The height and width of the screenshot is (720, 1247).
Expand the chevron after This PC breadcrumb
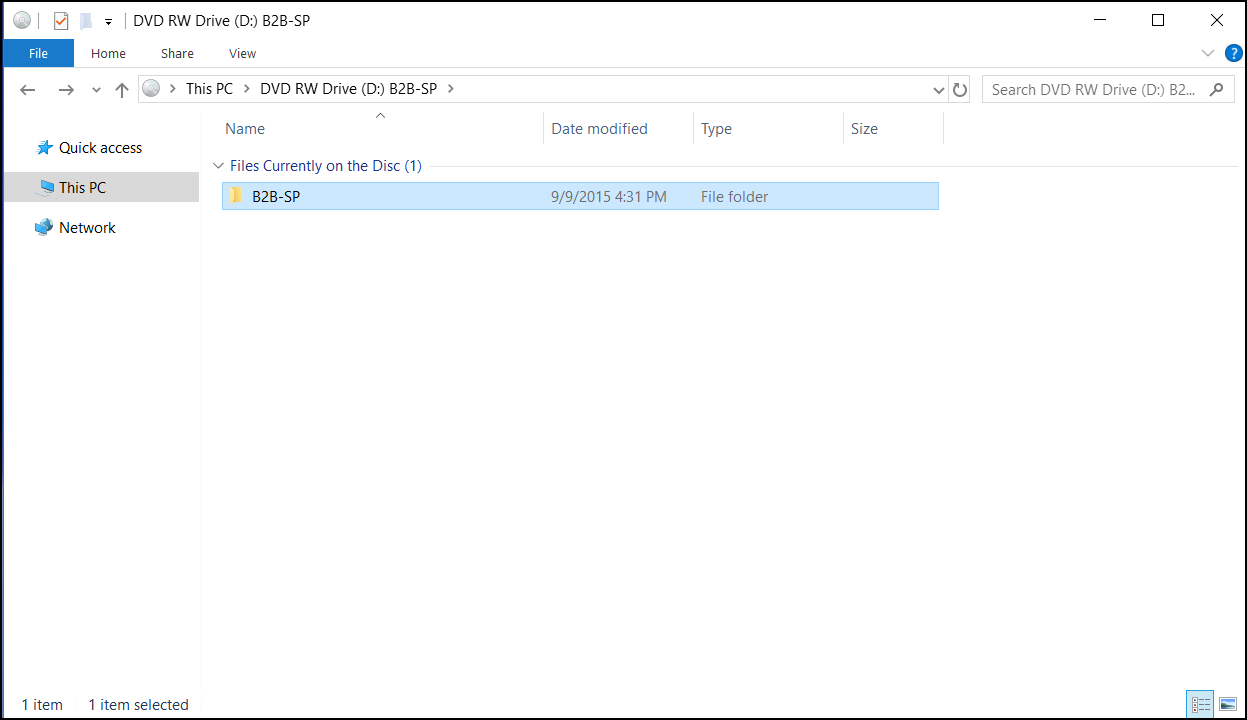[x=246, y=88]
